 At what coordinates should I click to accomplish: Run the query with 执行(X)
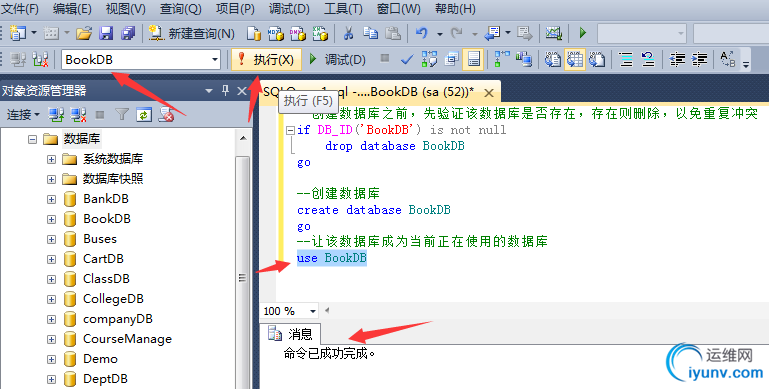point(266,59)
